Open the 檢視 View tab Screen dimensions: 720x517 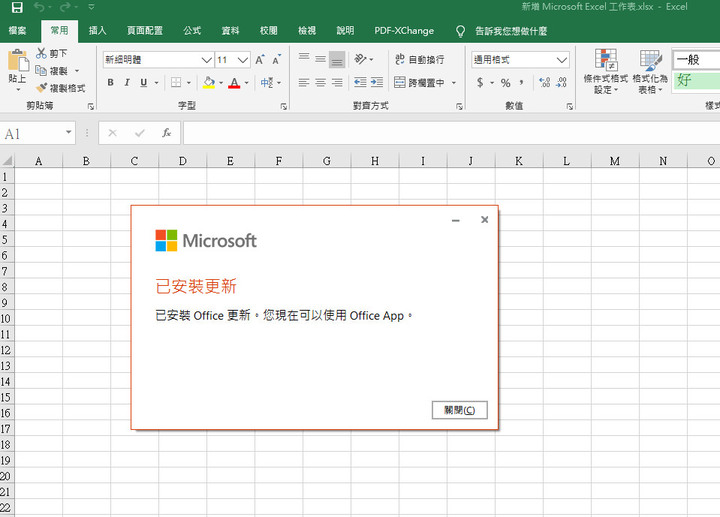[307, 31]
